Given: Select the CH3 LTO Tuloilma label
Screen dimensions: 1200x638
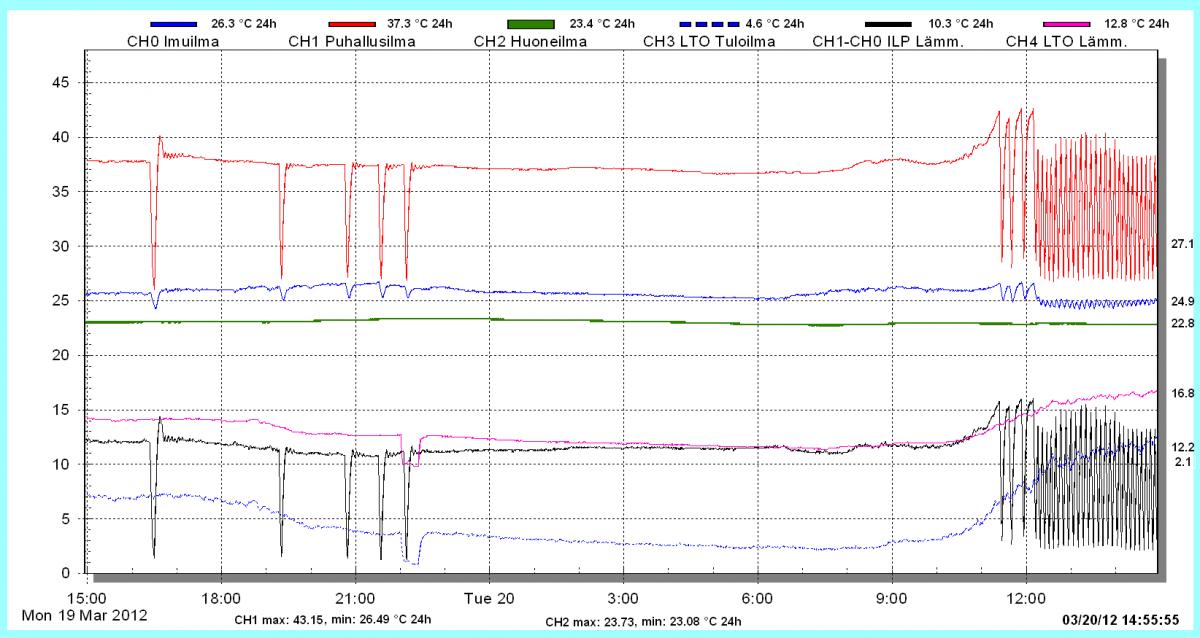Looking at the screenshot, I should point(709,41).
